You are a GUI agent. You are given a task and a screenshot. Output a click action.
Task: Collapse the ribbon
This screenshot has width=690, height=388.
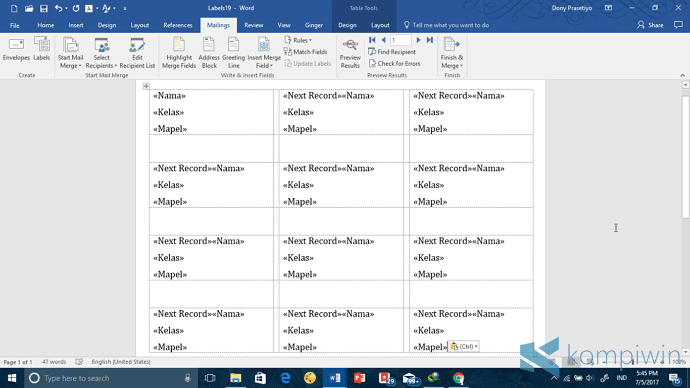tap(683, 75)
